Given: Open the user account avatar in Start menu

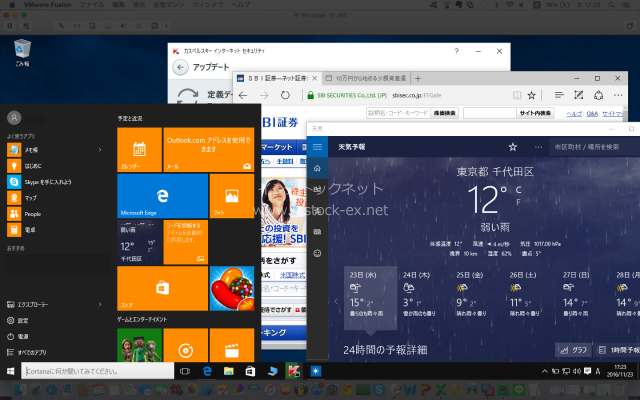Looking at the screenshot, I should [14, 118].
